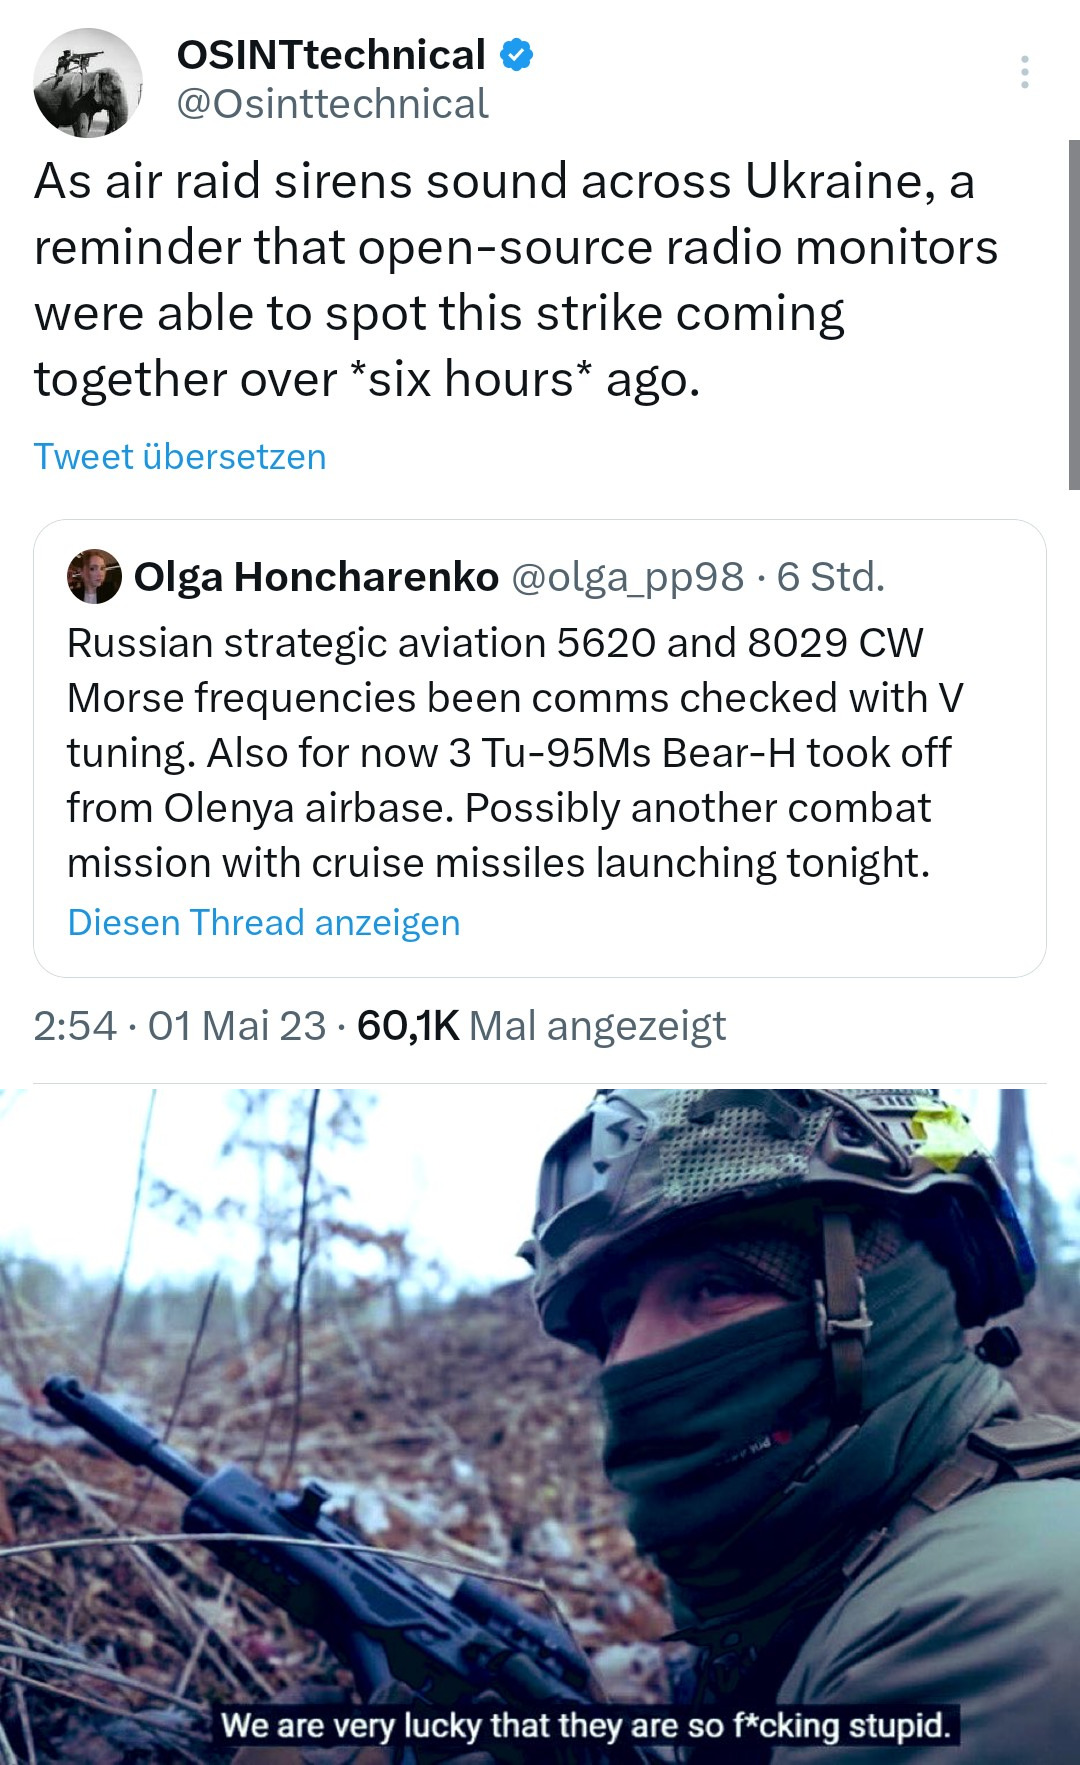Click the 2:54 · 01 Mai 23 timestamp
1080x1765 pixels.
coord(180,1026)
